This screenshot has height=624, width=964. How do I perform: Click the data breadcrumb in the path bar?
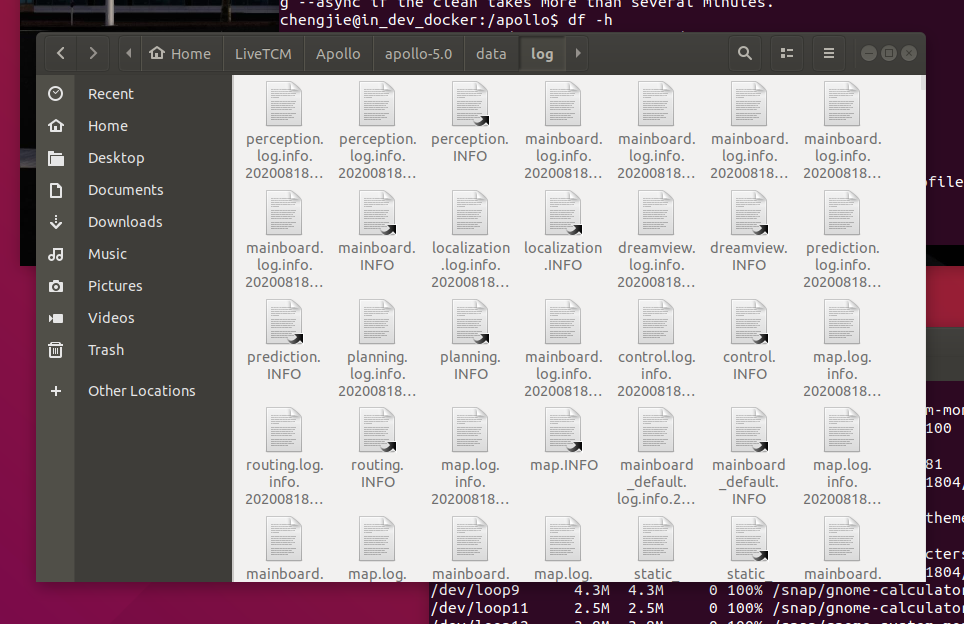coord(491,53)
